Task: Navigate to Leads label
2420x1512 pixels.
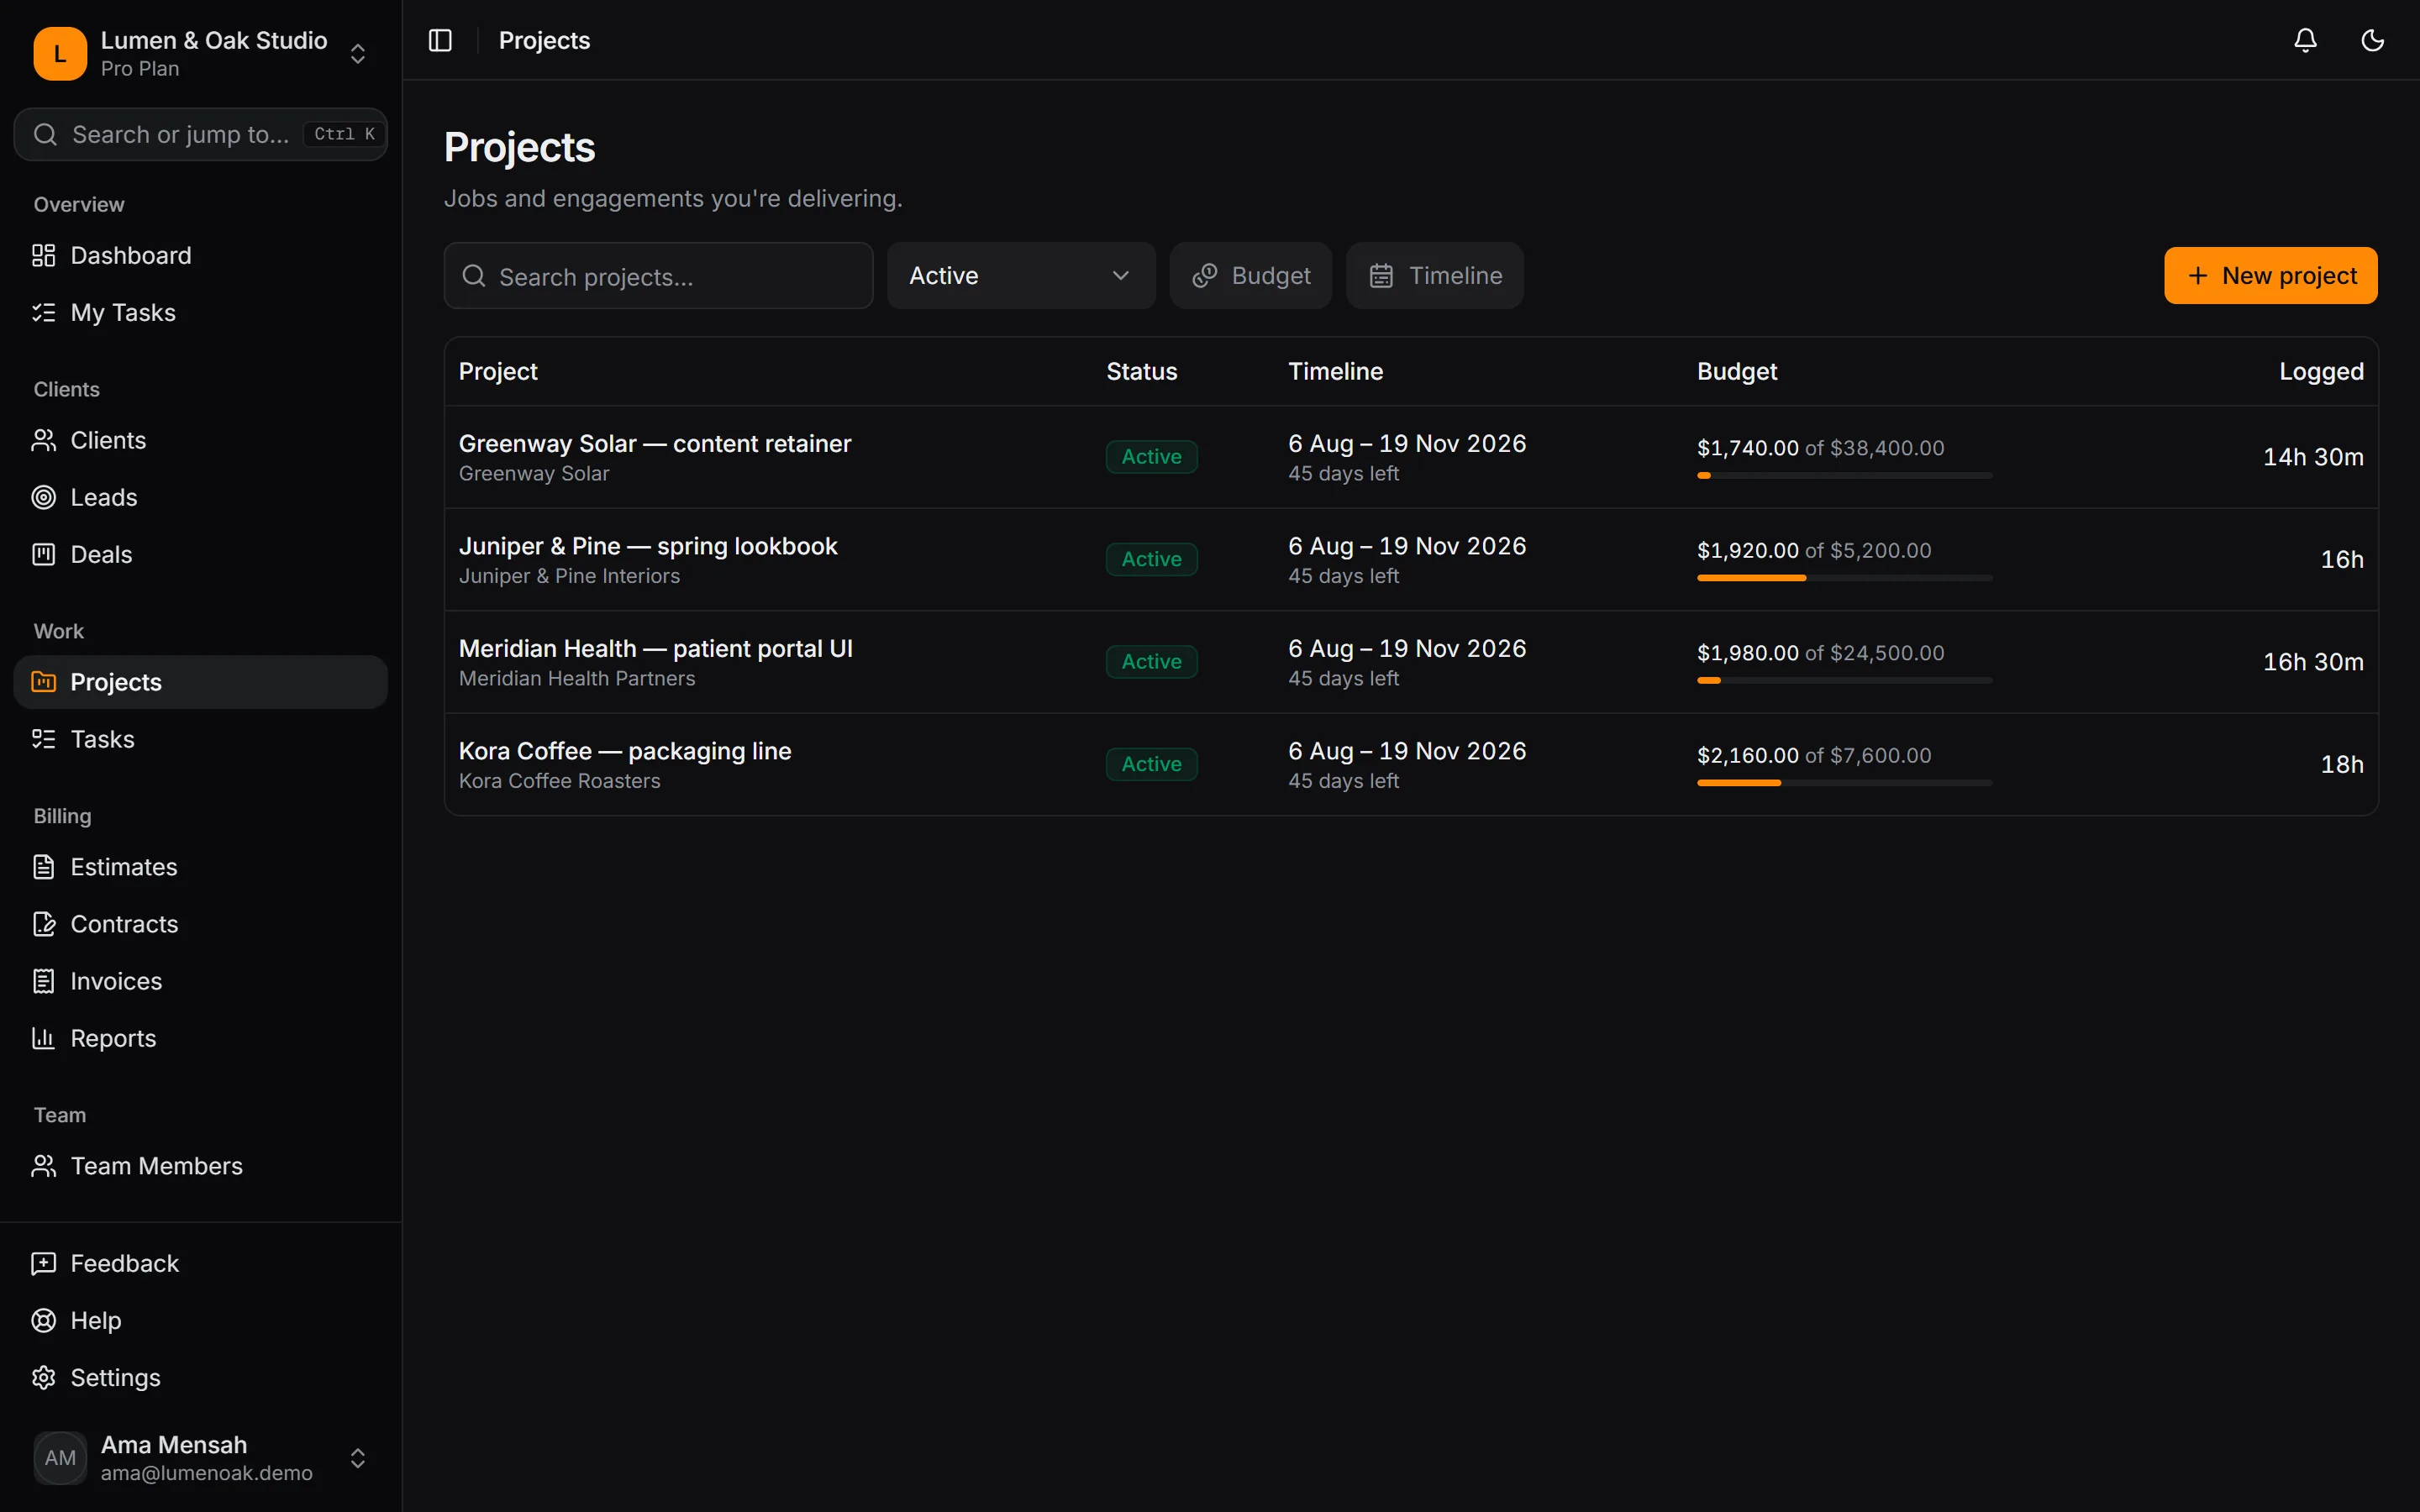Action: (104, 497)
